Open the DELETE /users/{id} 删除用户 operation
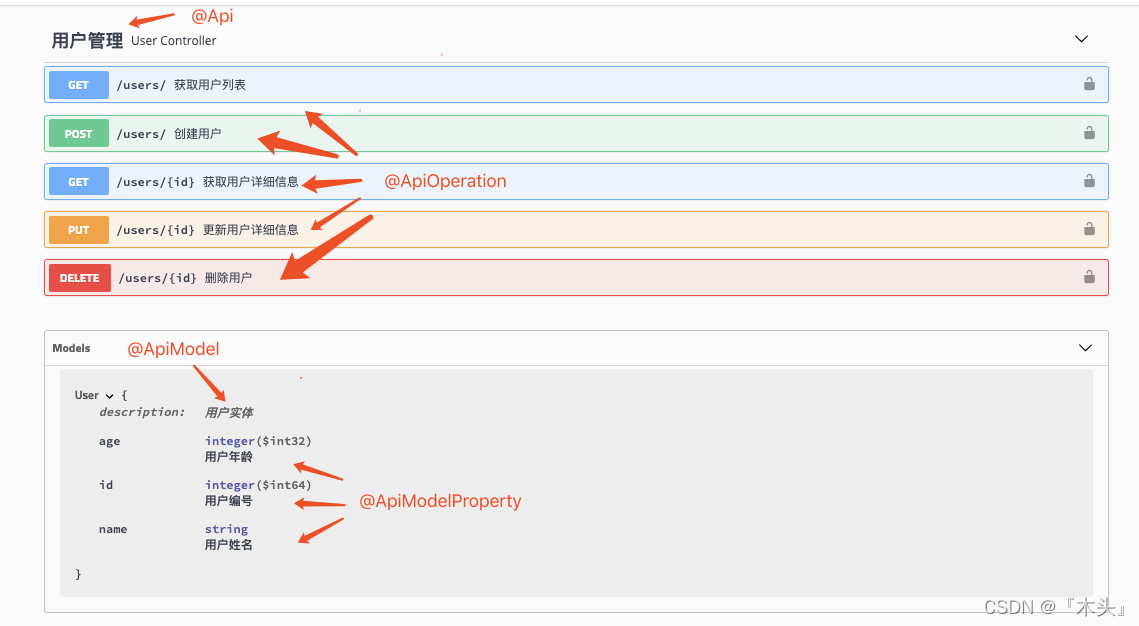The height and width of the screenshot is (626, 1139). [576, 277]
